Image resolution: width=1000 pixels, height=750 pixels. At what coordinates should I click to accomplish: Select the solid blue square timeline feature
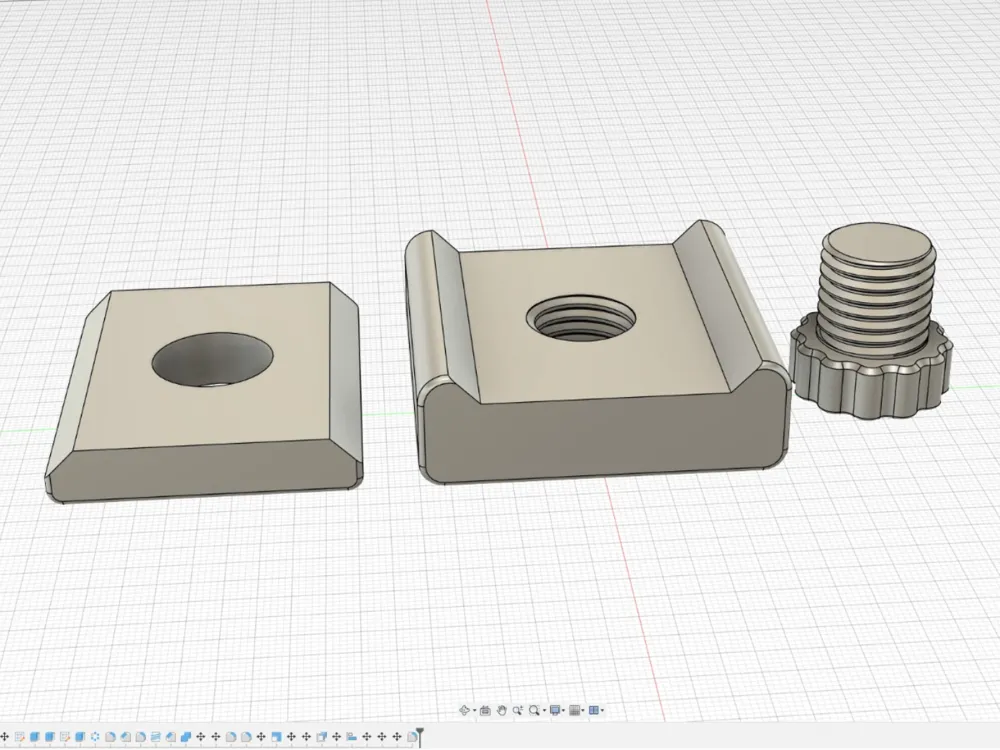(276, 737)
